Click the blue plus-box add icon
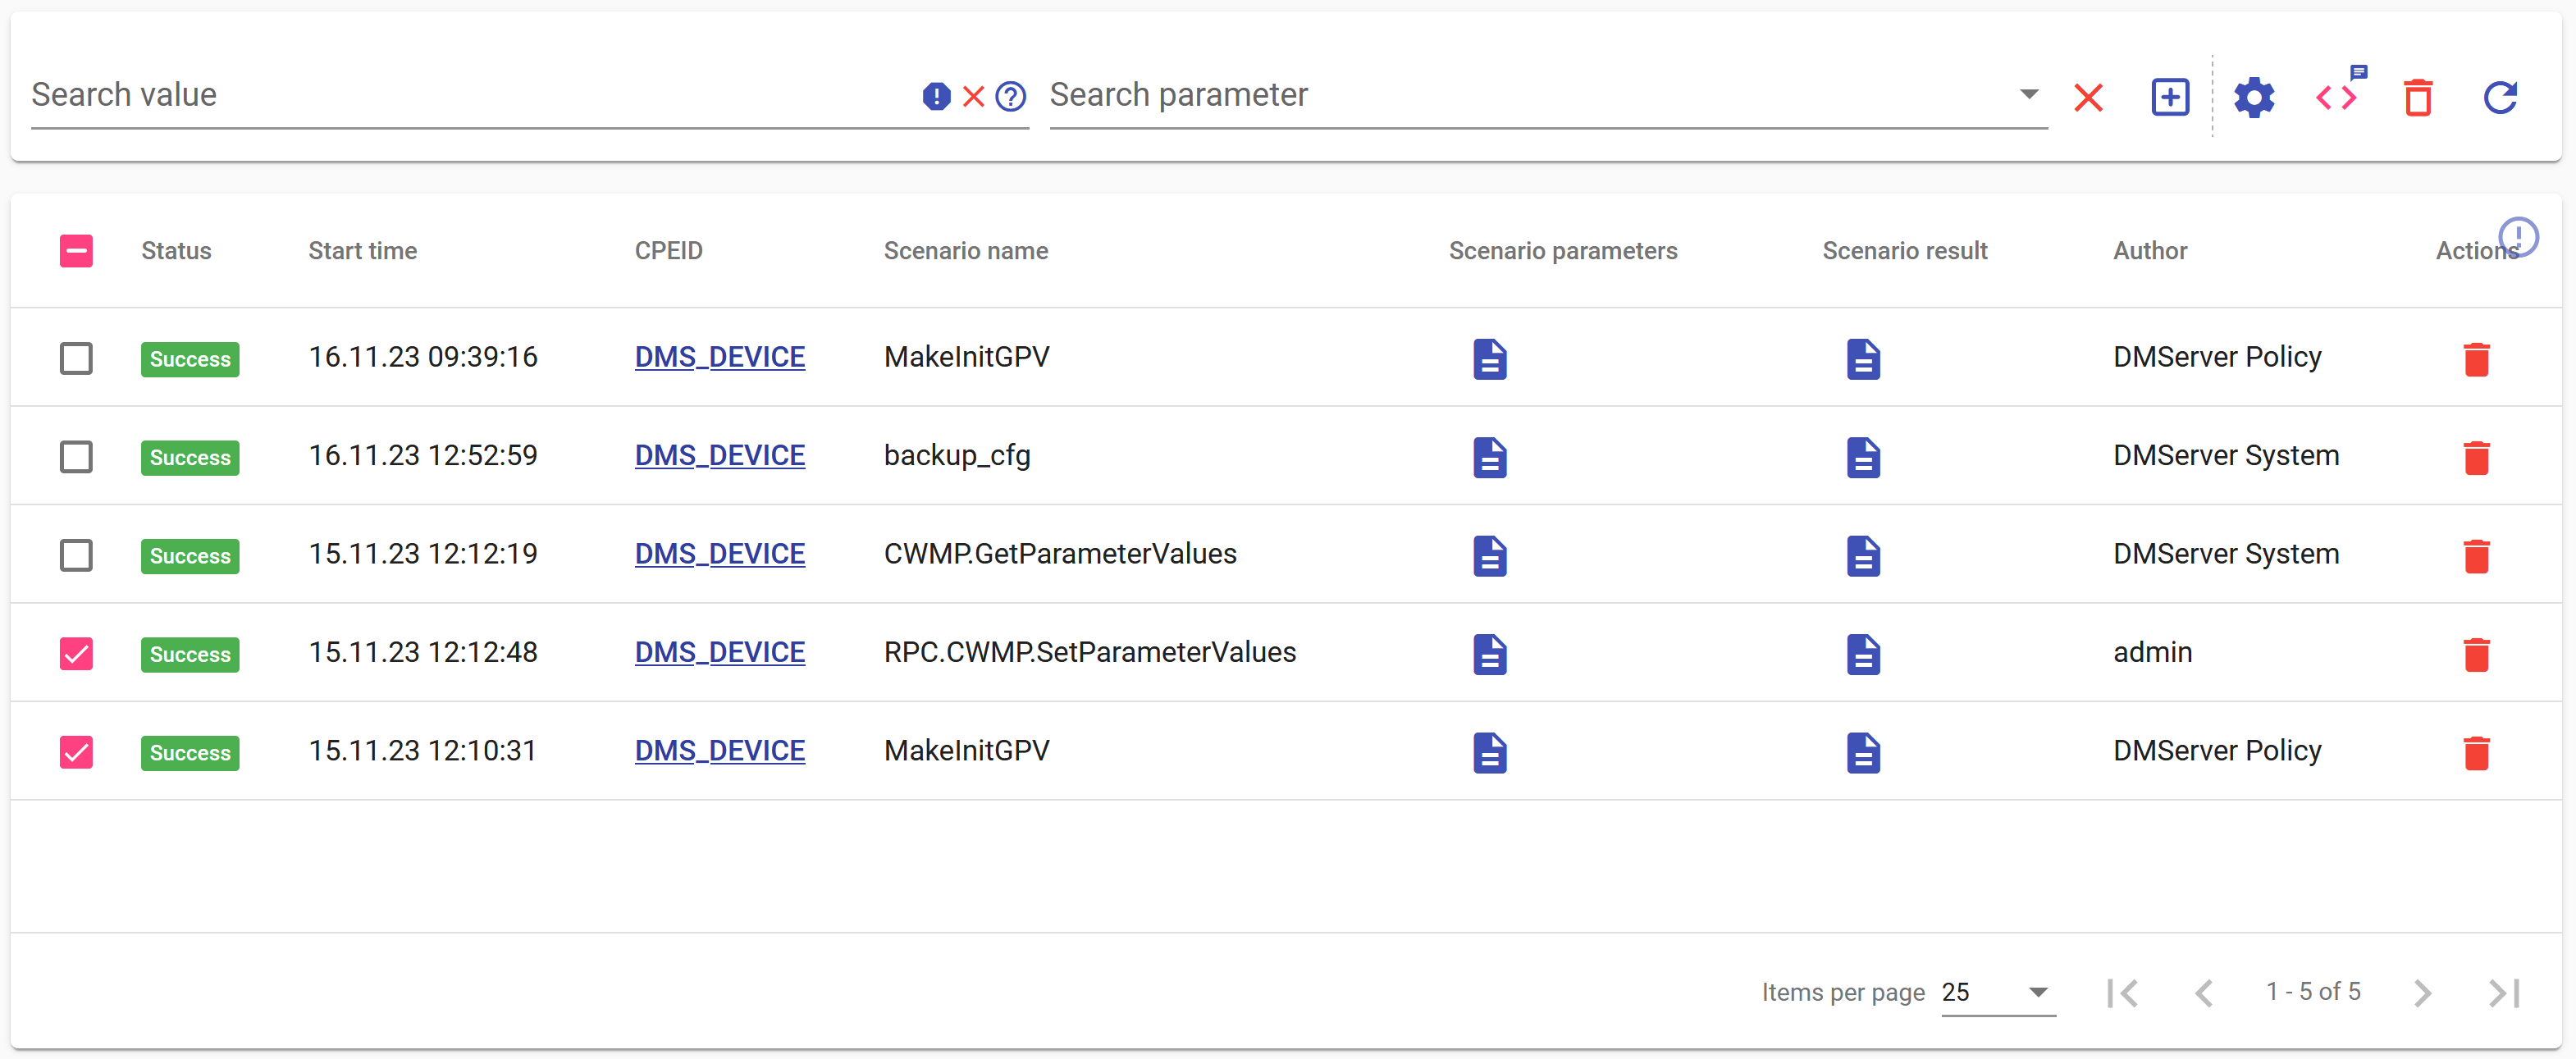2576x1059 pixels. pos(2169,97)
